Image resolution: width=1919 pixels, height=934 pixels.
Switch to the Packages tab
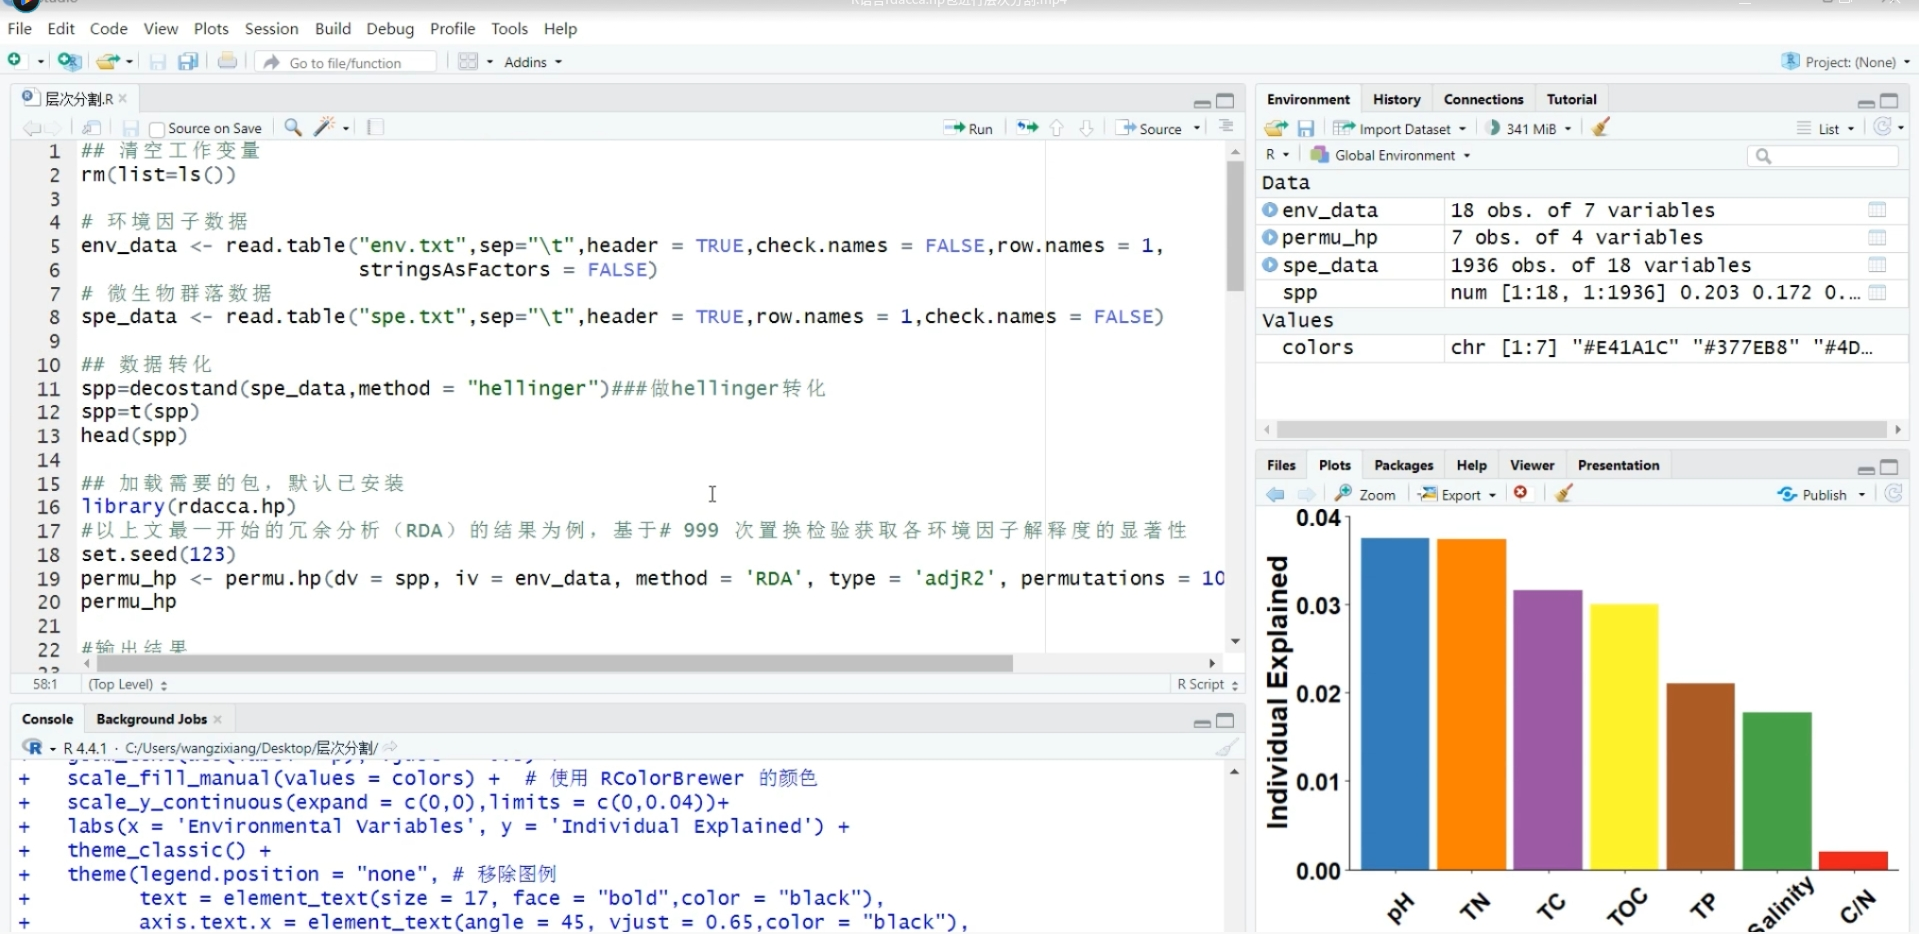click(x=1403, y=465)
